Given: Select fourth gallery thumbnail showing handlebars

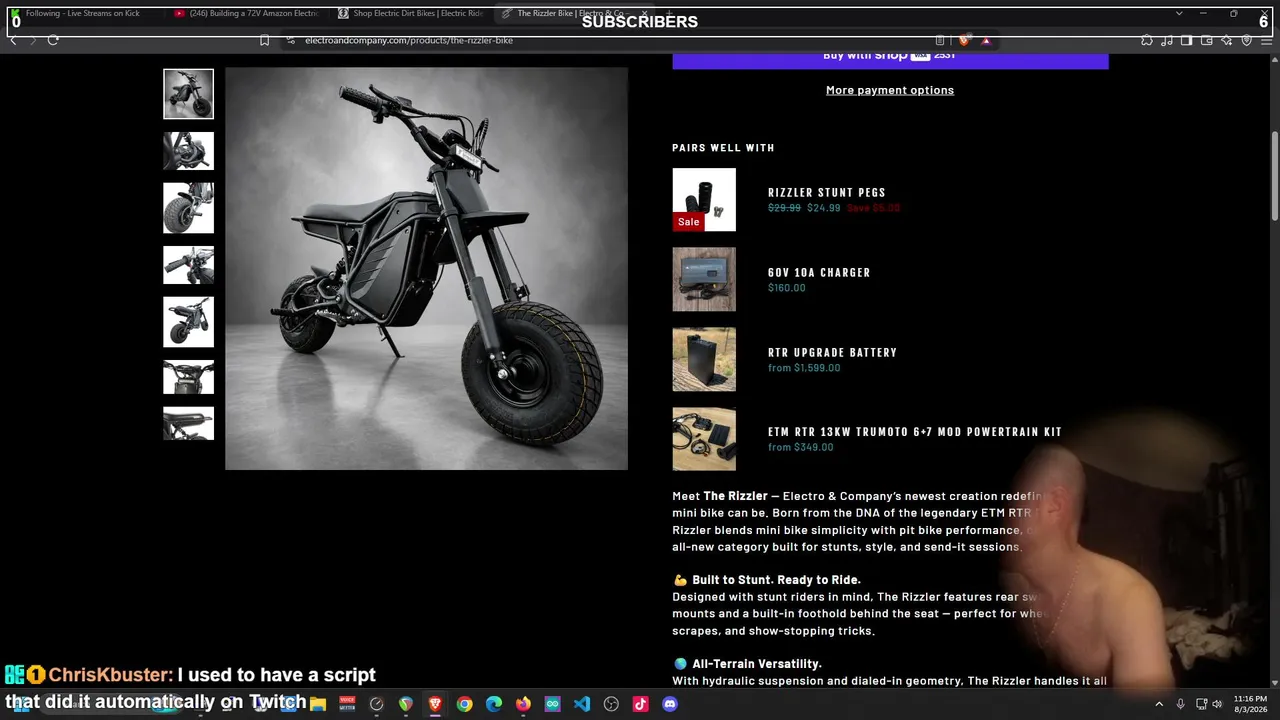Looking at the screenshot, I should [189, 265].
